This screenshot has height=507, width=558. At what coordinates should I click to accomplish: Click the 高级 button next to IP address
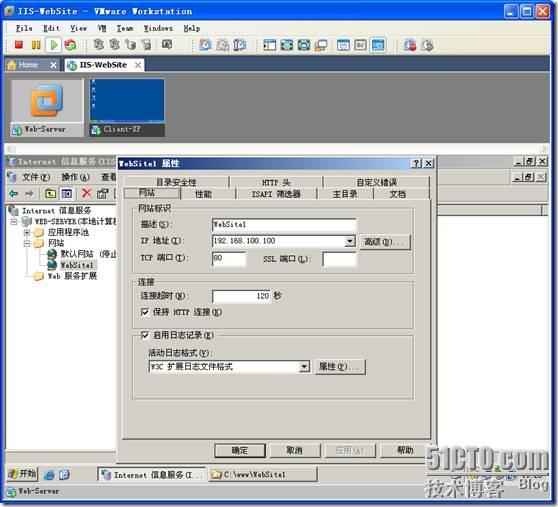pos(385,242)
